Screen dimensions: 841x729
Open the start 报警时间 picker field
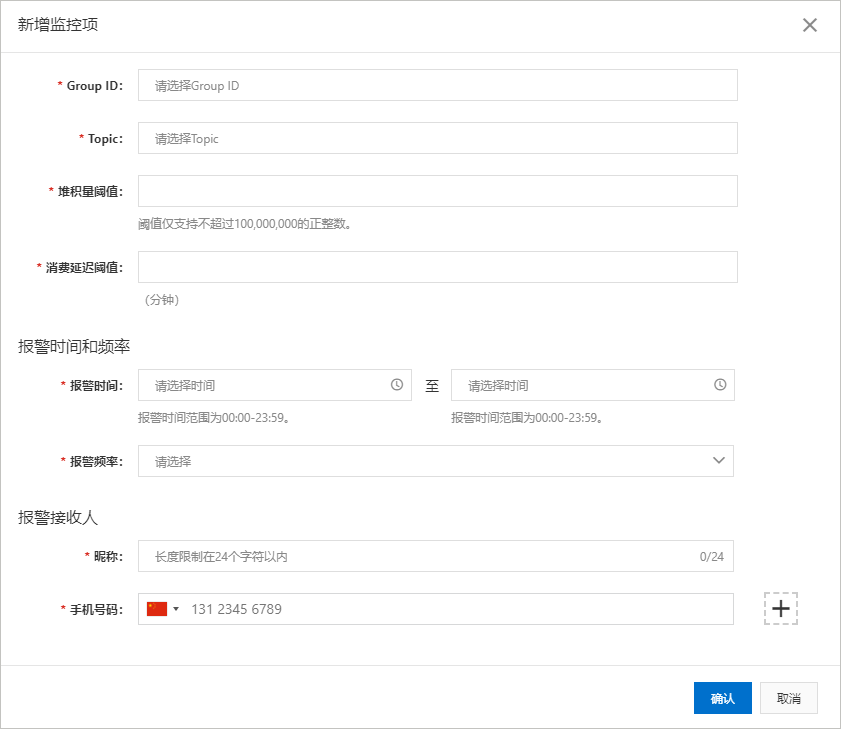(x=275, y=385)
